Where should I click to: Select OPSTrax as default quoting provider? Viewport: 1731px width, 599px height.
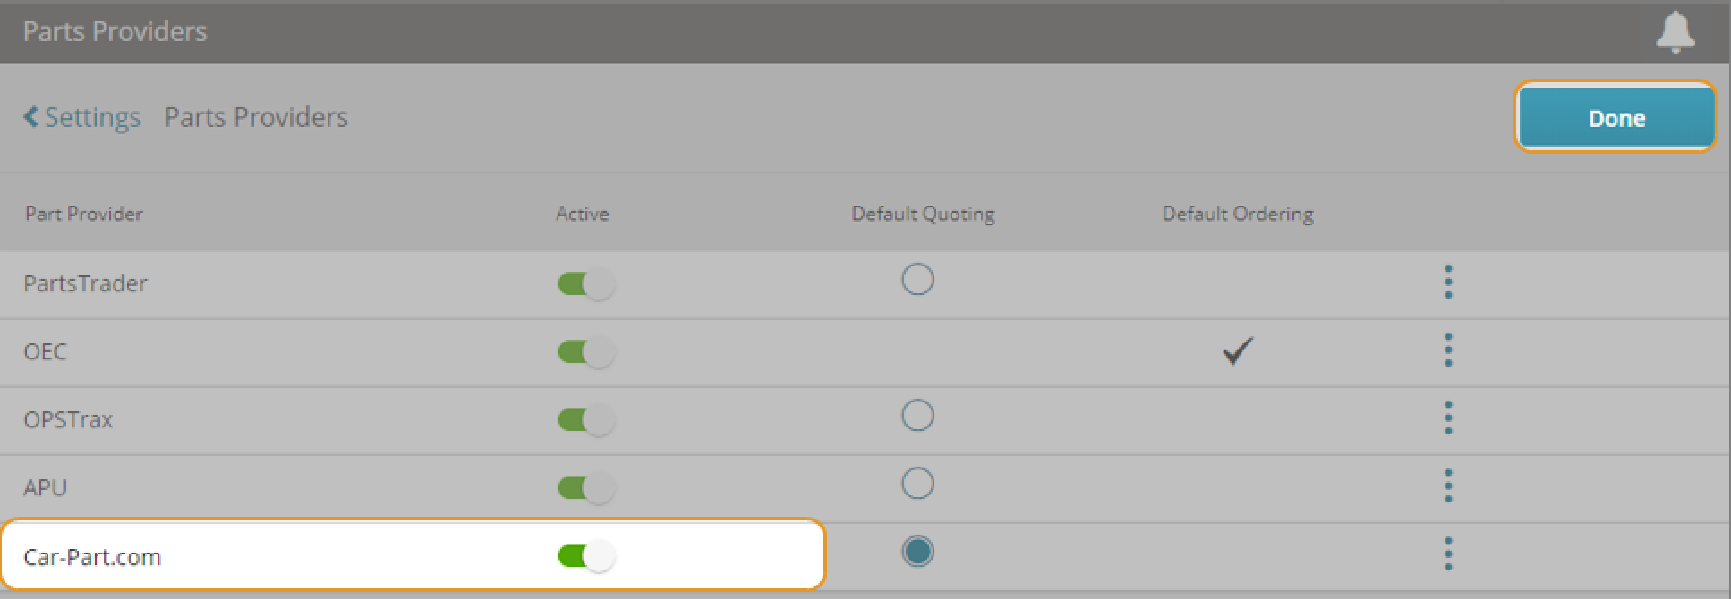click(917, 415)
